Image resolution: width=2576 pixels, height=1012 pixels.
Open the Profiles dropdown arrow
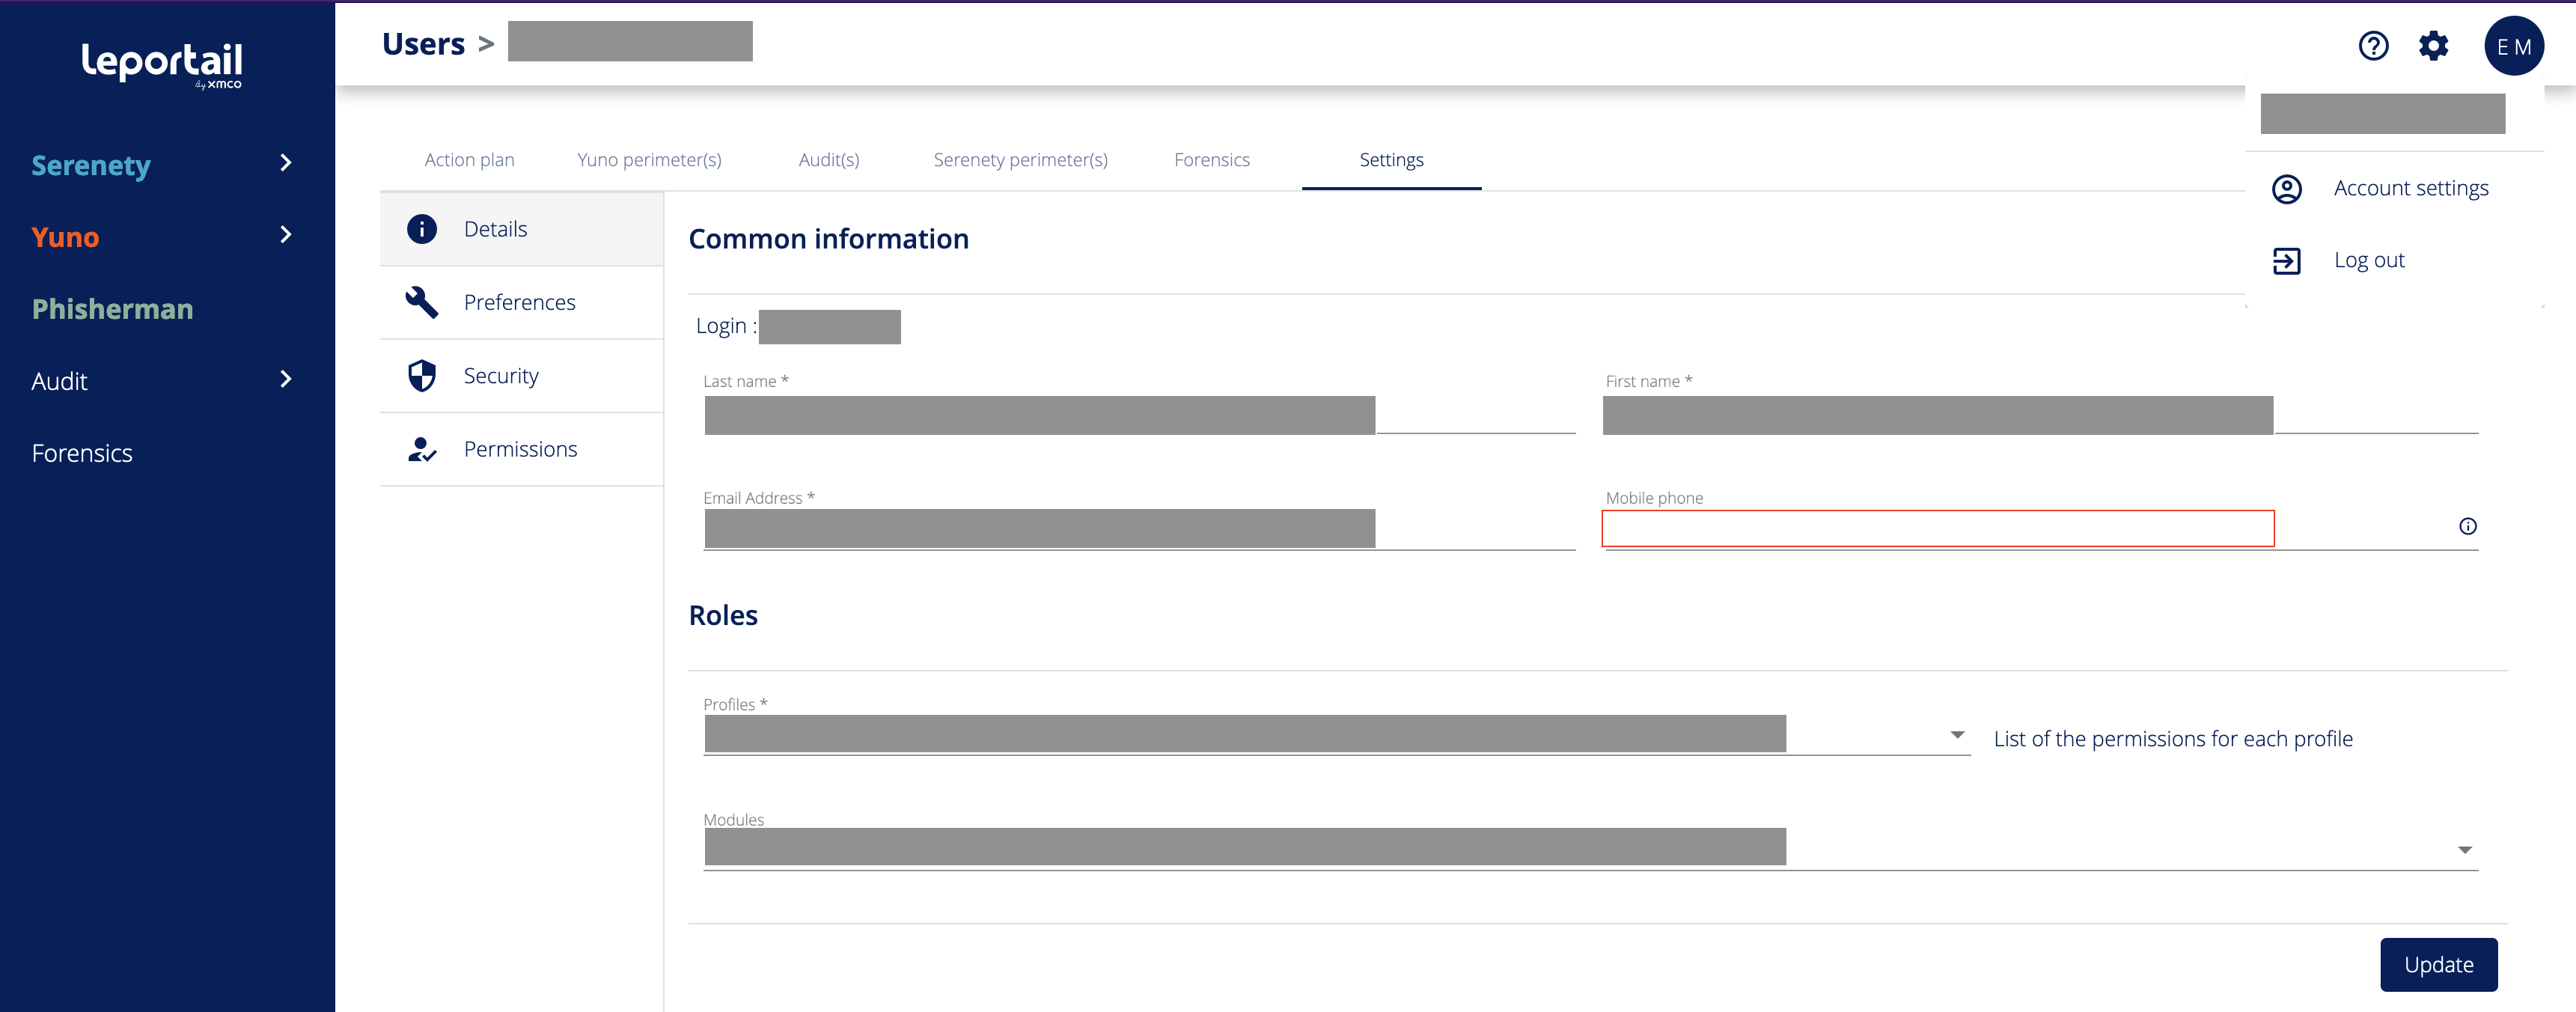pos(1957,735)
